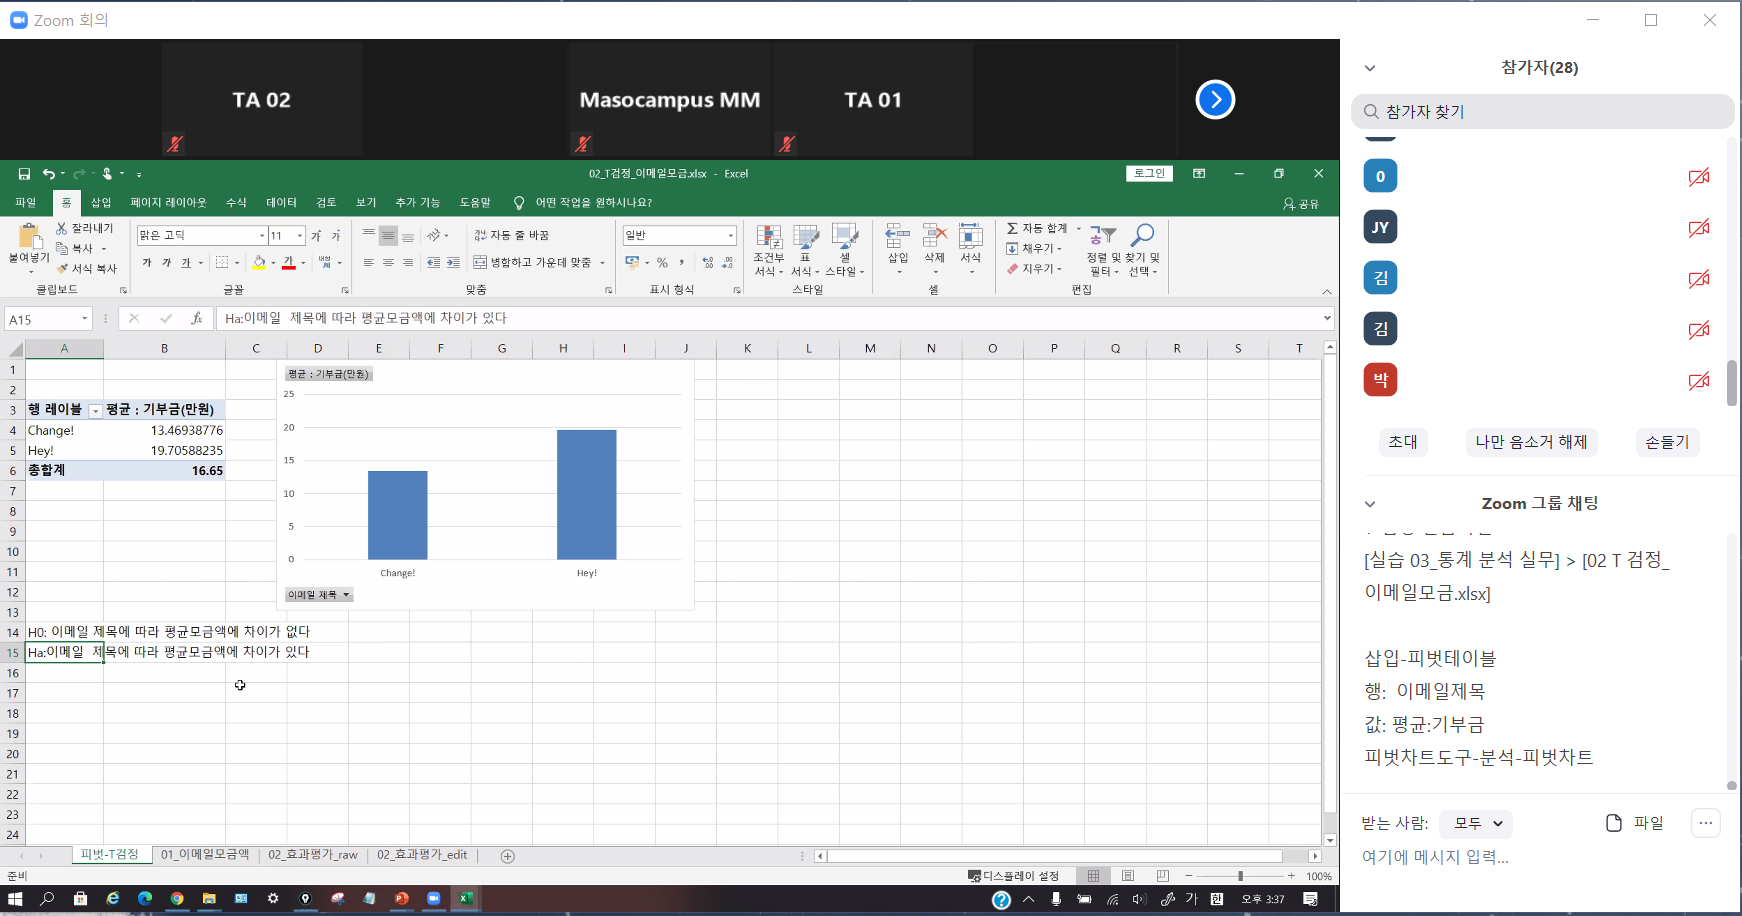This screenshot has width=1742, height=916.
Task: Open the 삽입 (Insert) ribbon tab
Action: coord(101,203)
